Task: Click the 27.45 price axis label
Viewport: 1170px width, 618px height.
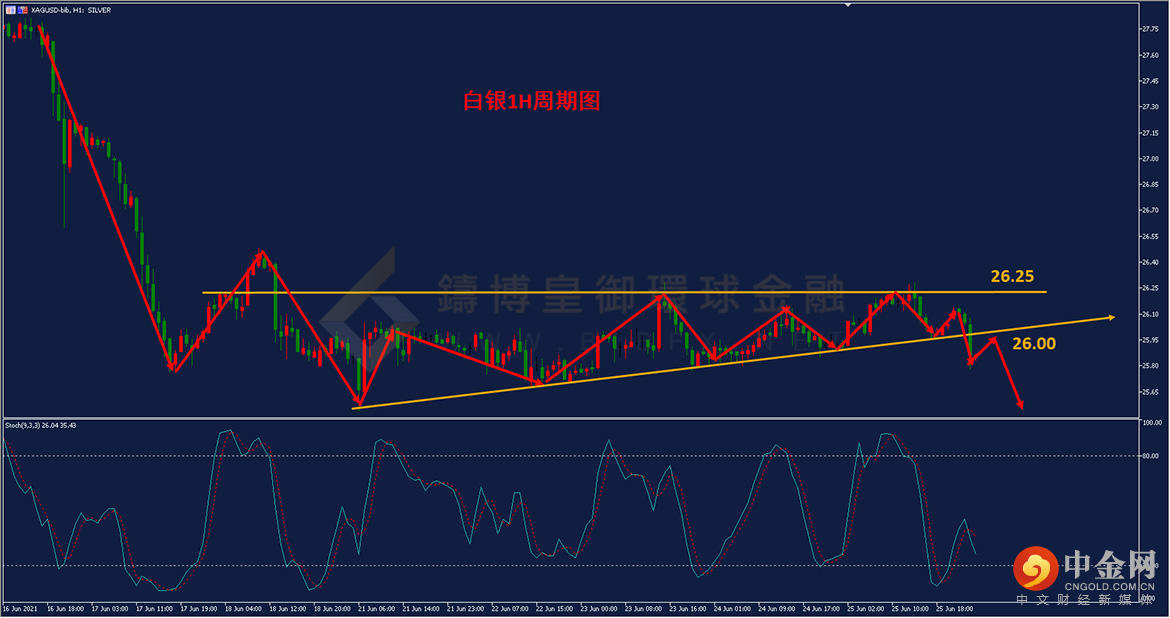Action: [1150, 81]
